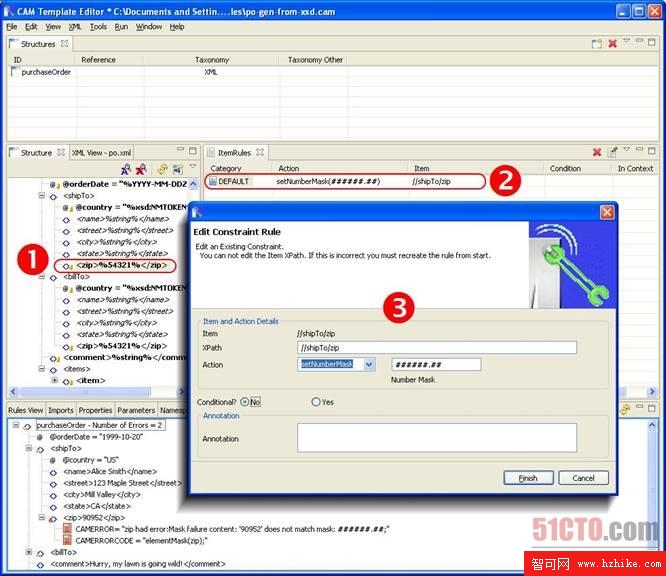Expand billTo node in results tree
The image size is (666, 576).
29,552
